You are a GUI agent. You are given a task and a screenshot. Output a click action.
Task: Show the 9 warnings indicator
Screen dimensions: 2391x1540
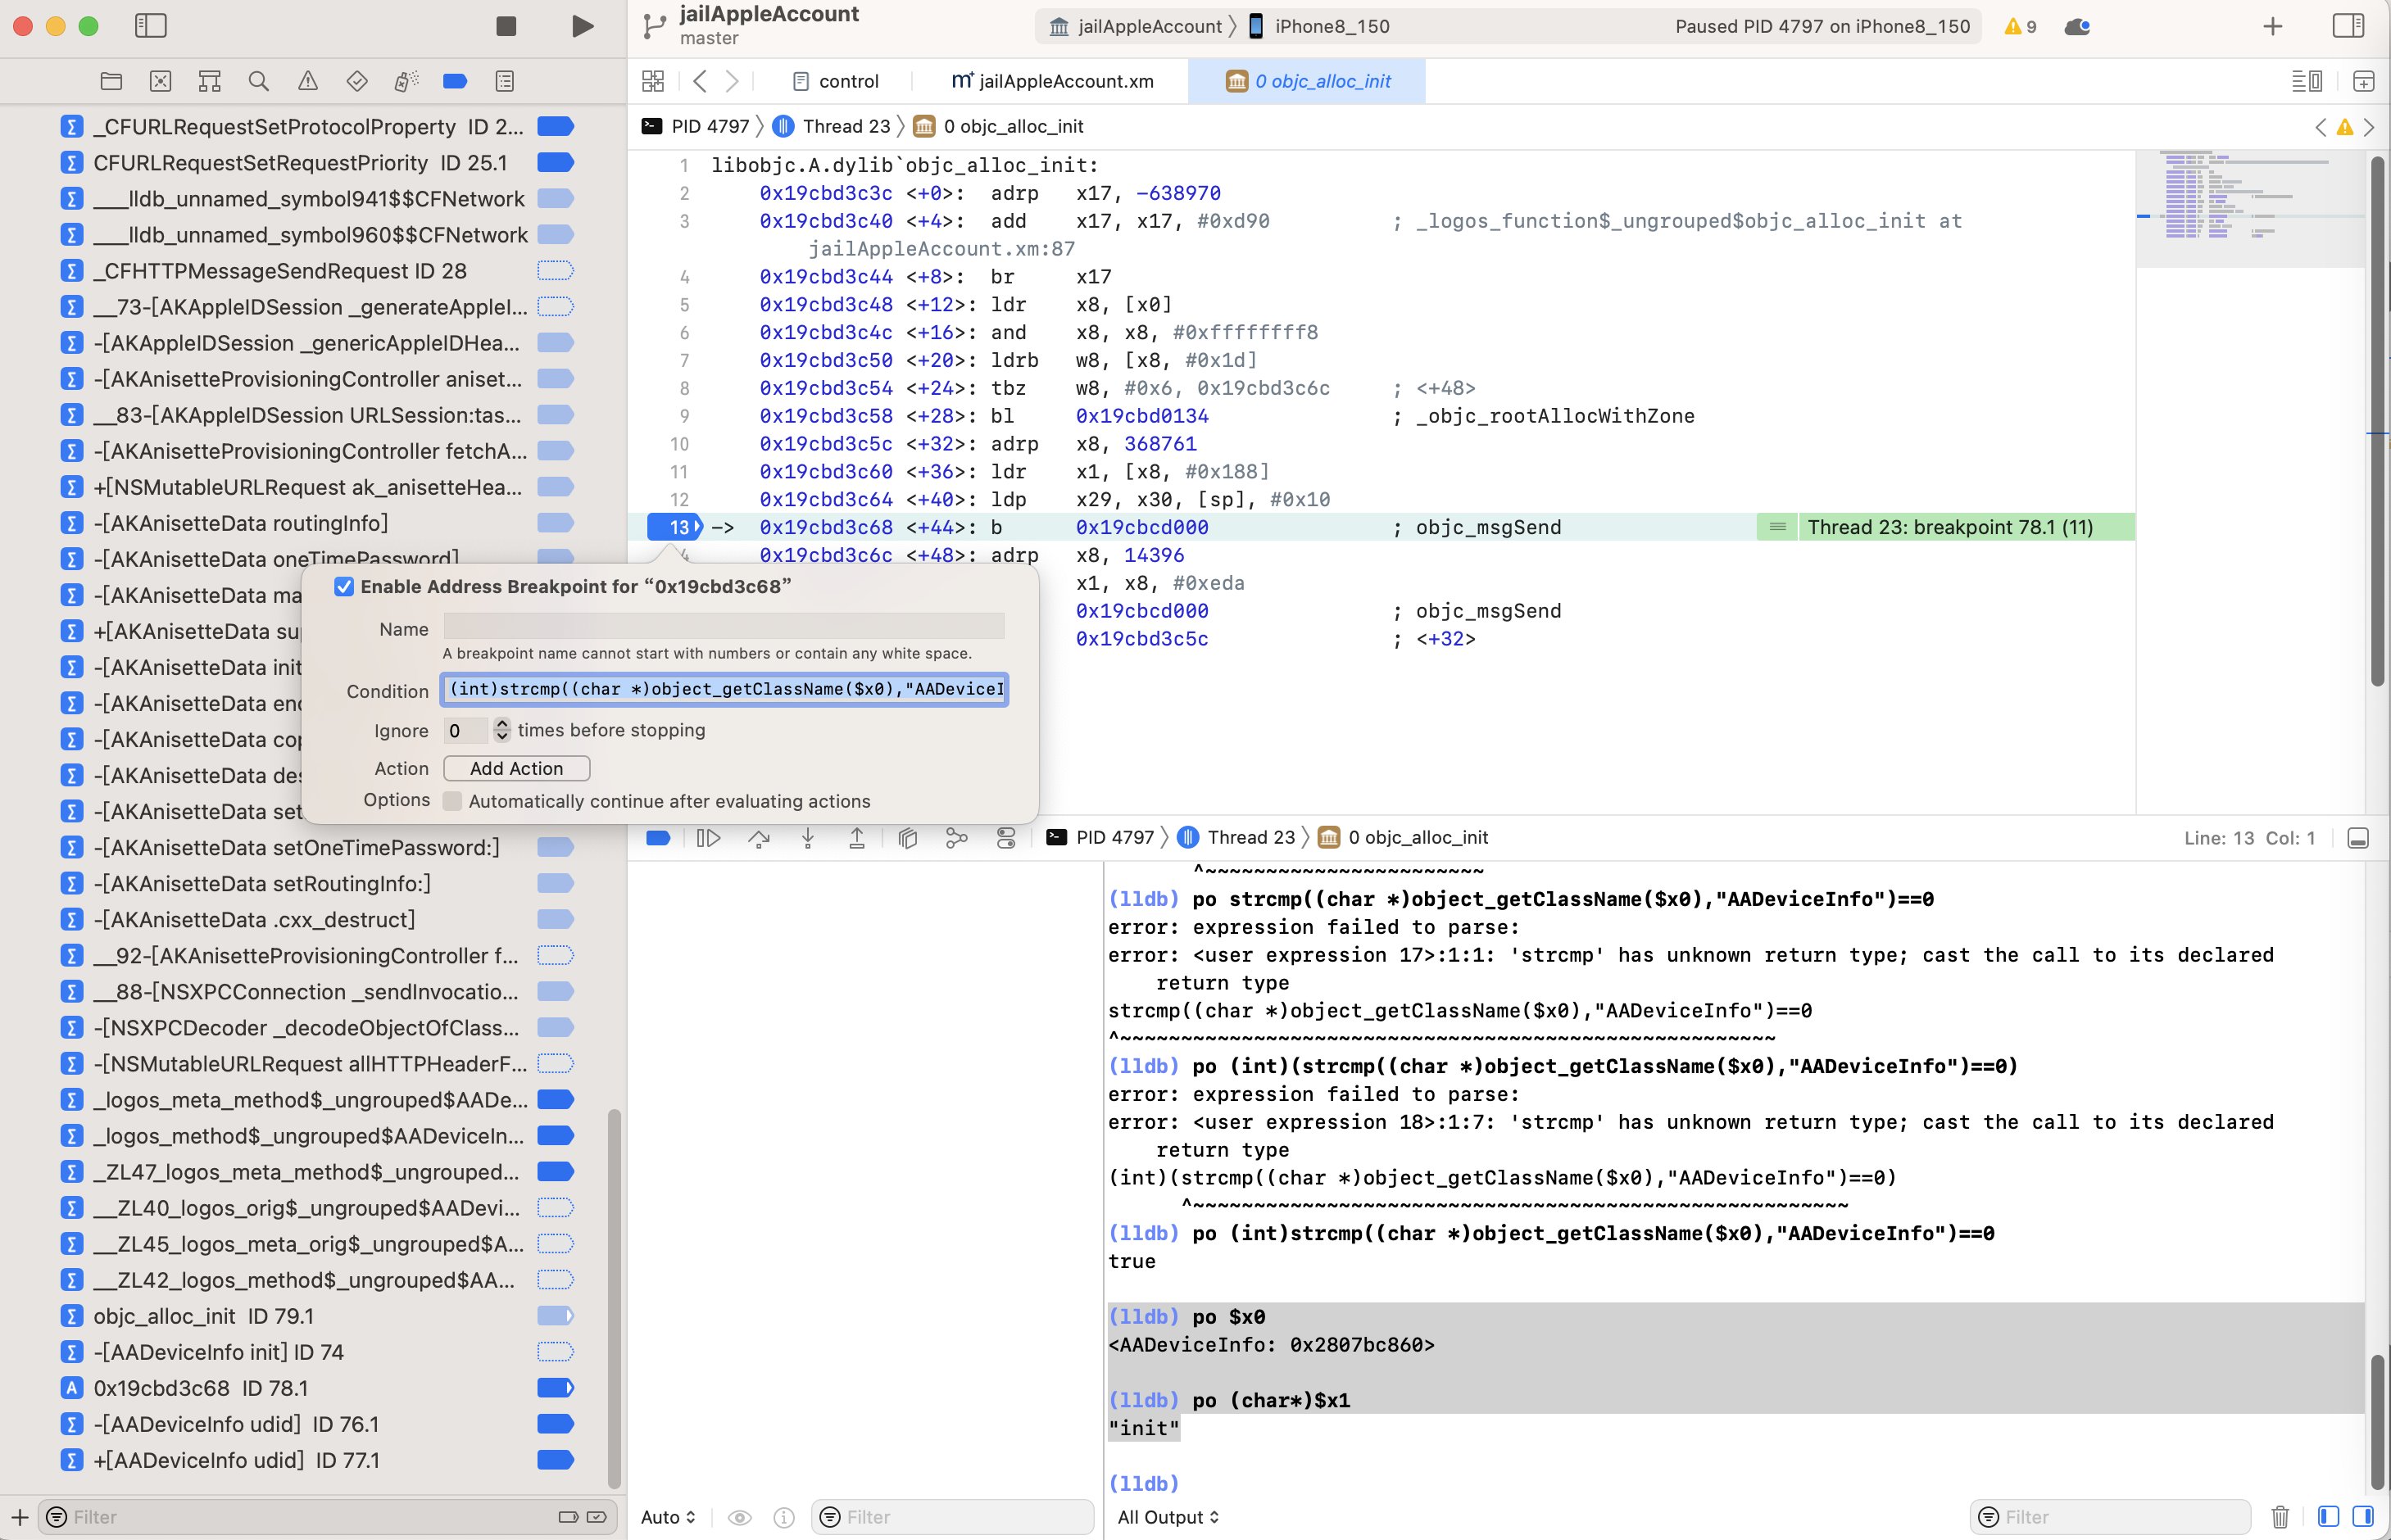[2020, 26]
